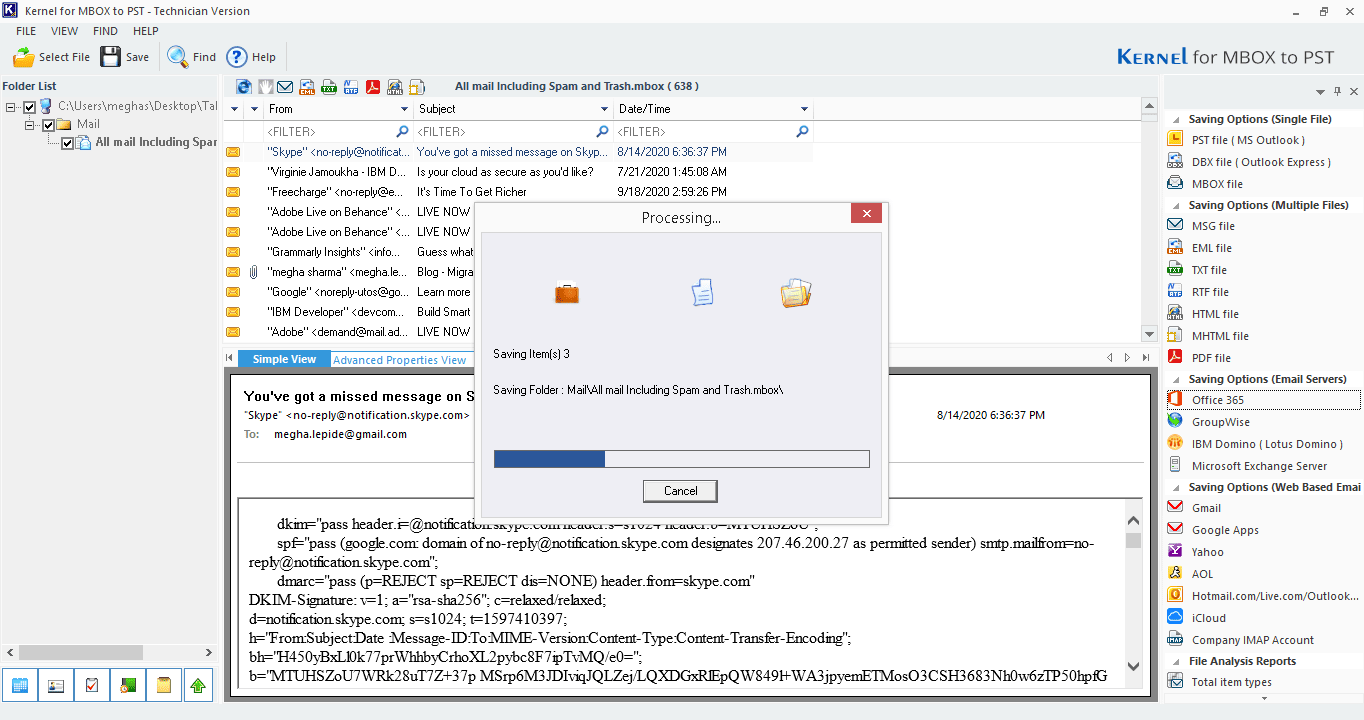Click the From filter input field
The image size is (1364, 720).
338,131
